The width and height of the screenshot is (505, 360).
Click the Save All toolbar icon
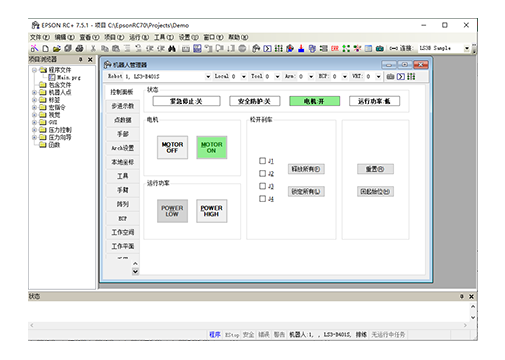(68, 49)
